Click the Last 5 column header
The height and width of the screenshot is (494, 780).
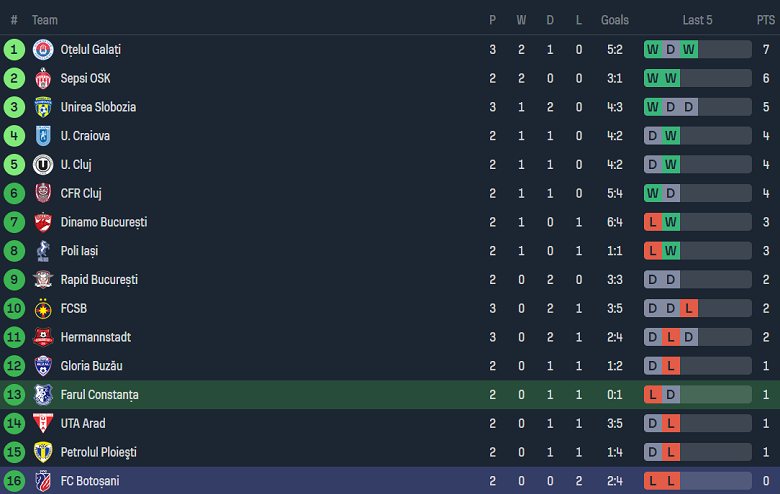click(x=697, y=20)
